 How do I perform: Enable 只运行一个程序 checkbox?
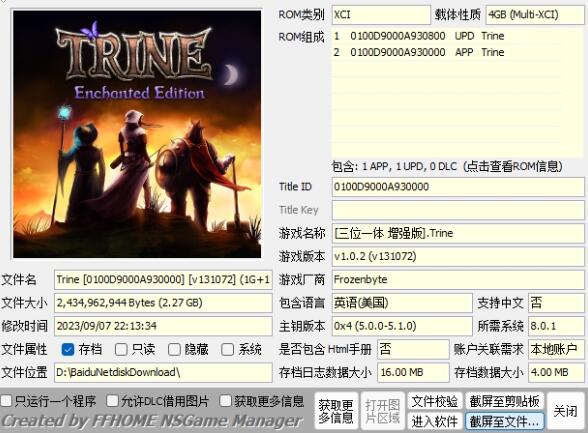point(6,401)
